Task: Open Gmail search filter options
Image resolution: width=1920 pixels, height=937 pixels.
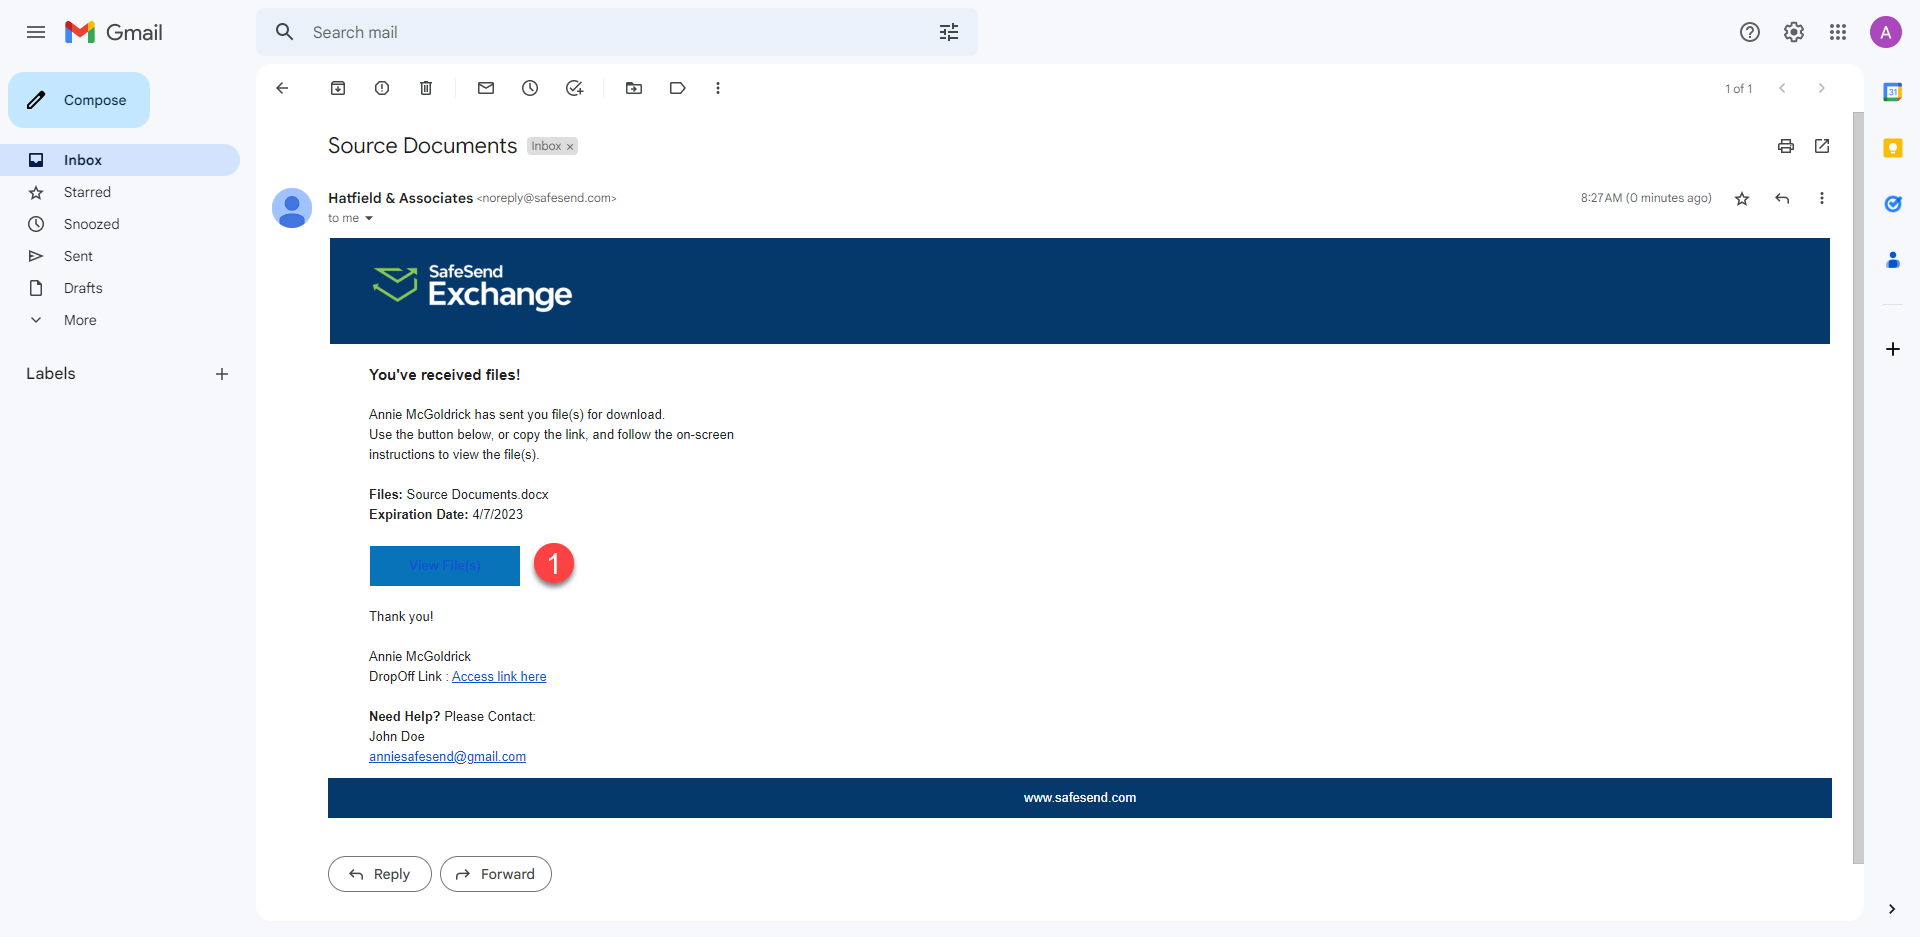Action: pos(948,32)
